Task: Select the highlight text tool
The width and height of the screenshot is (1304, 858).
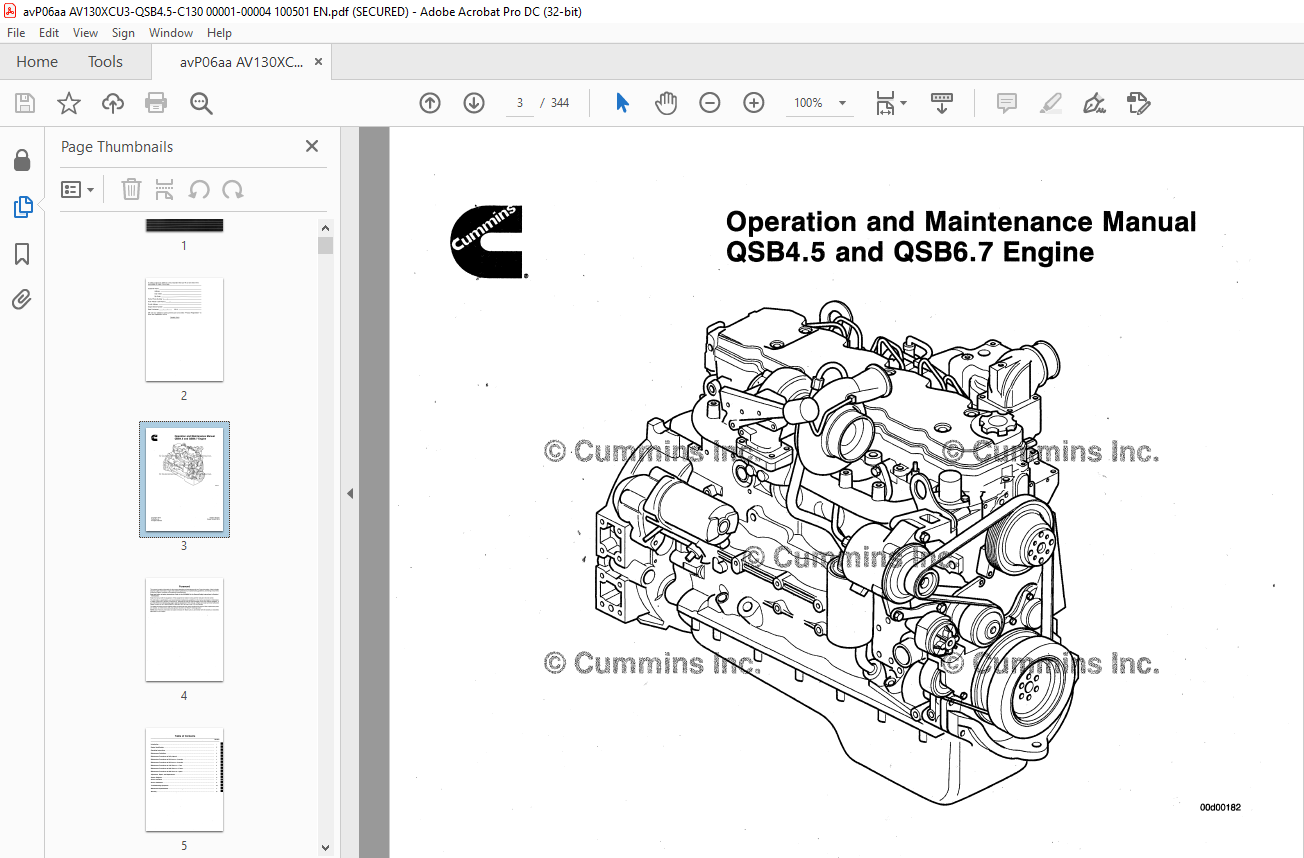Action: coord(1051,103)
